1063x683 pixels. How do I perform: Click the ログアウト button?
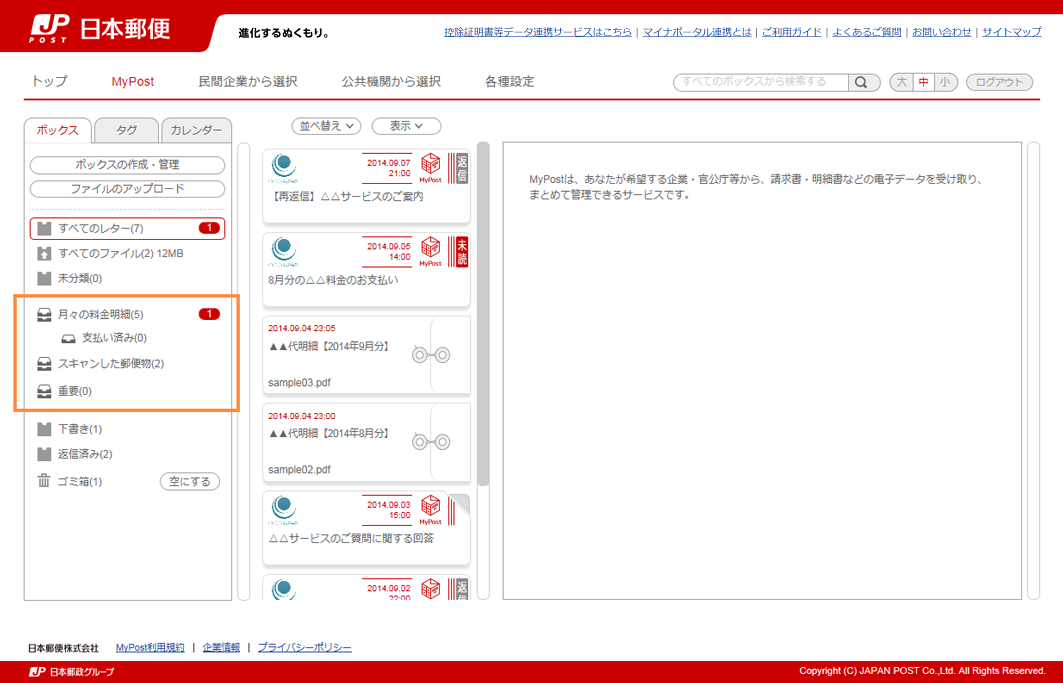[x=999, y=82]
